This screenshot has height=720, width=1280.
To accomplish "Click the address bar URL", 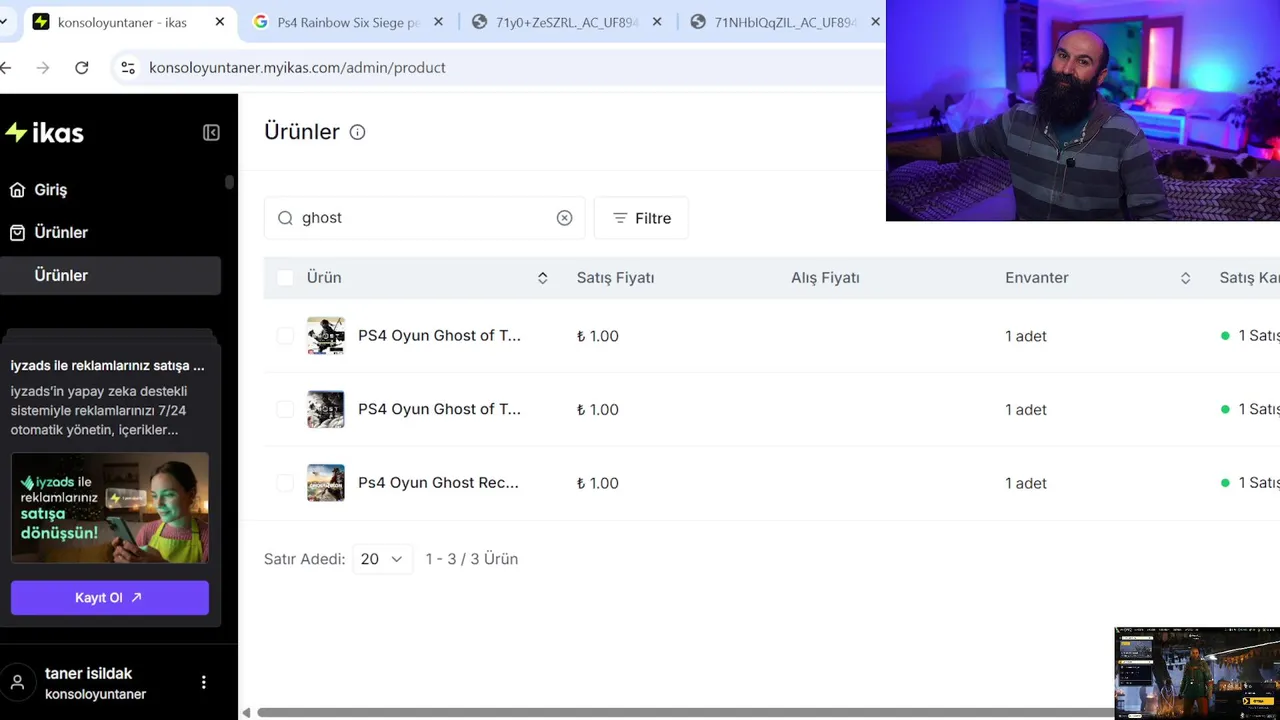I will coord(297,68).
